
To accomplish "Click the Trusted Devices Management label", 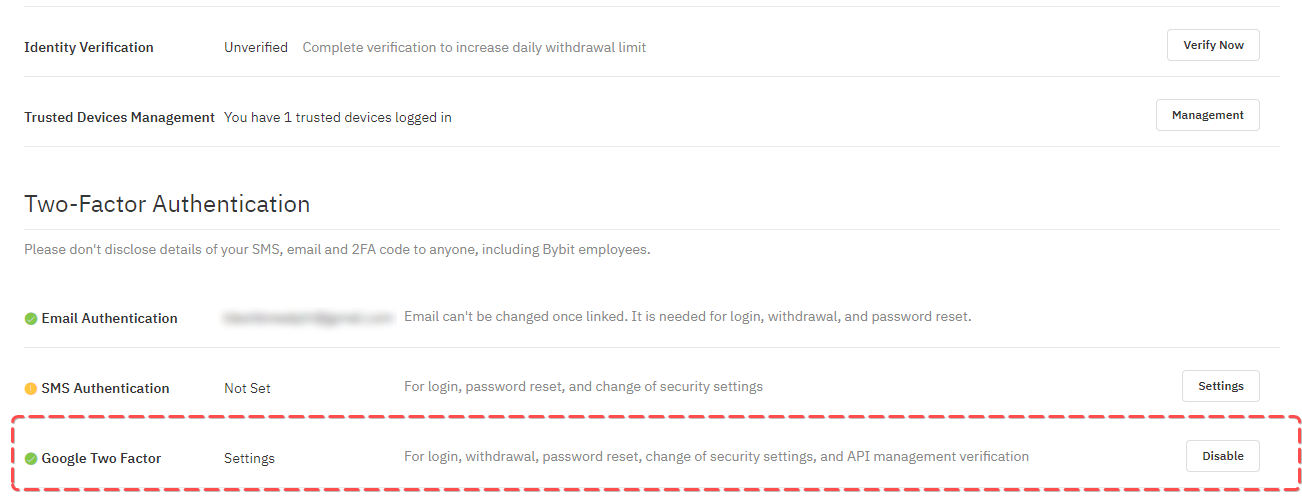I will [119, 117].
